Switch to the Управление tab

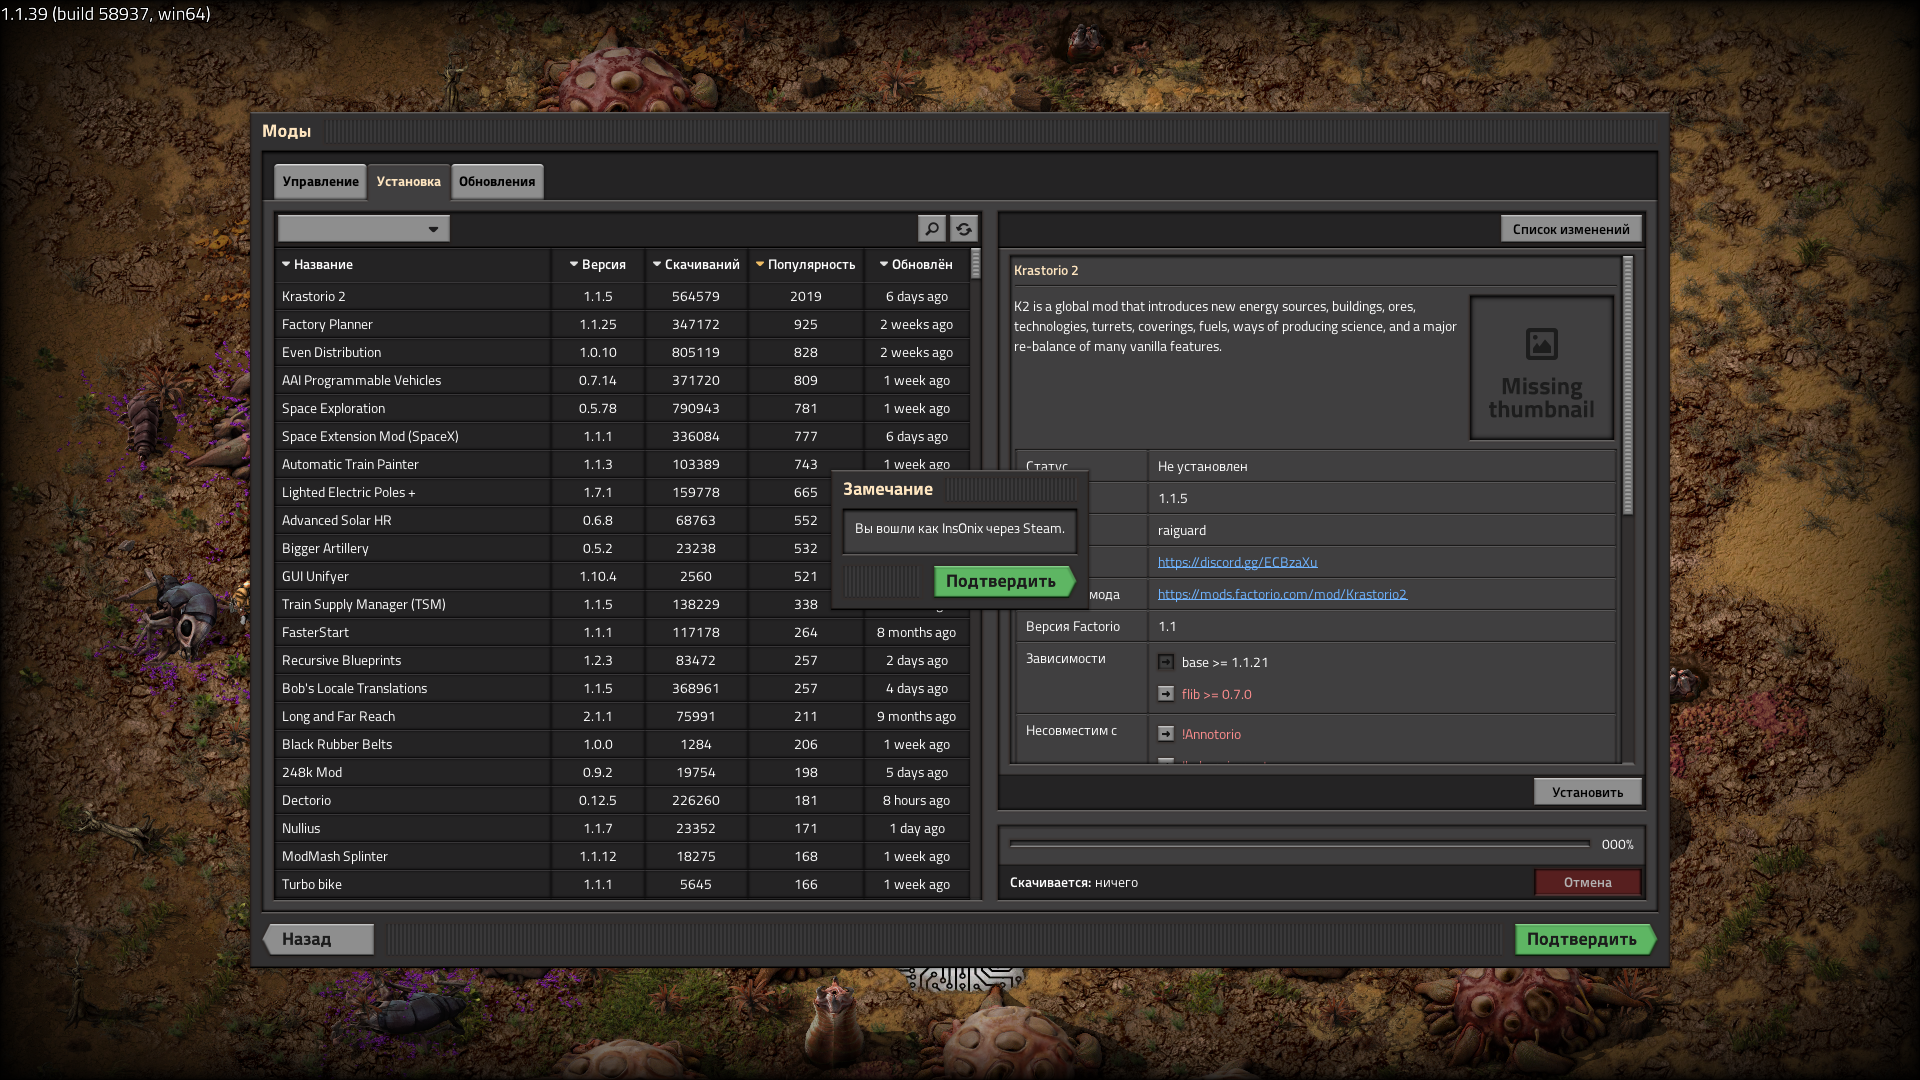320,181
